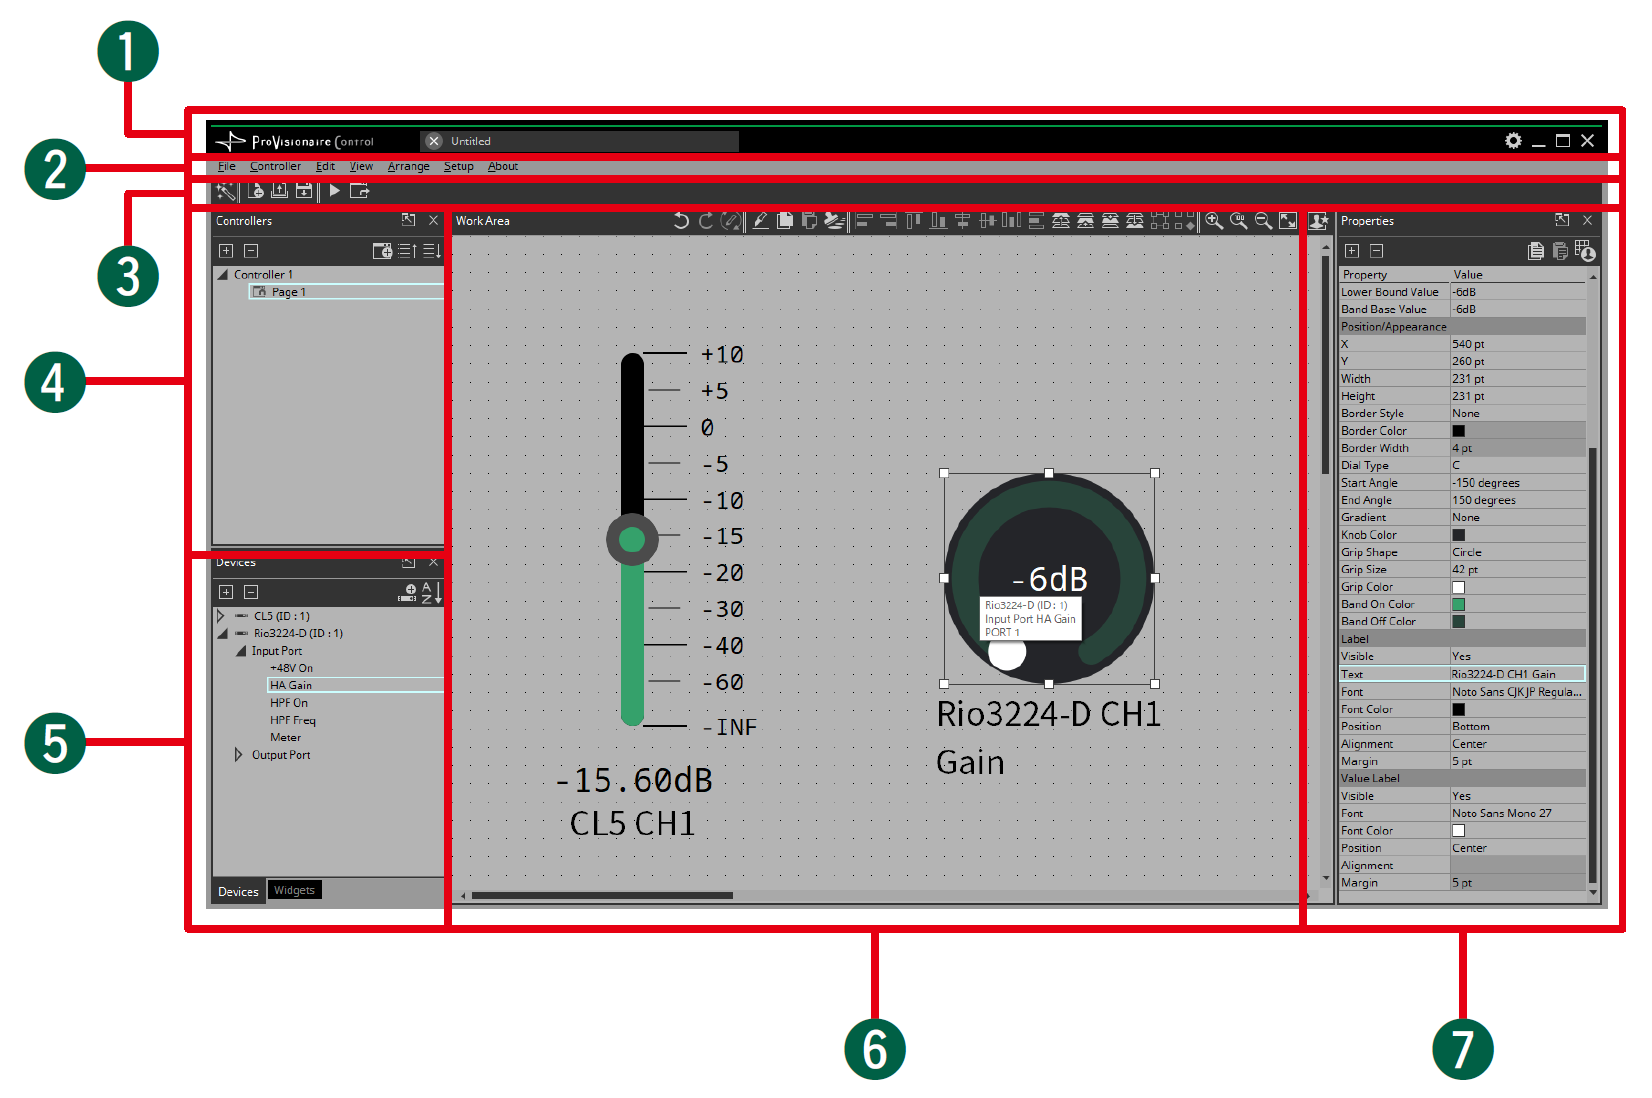Click the save file toolbar icon
1652x1098 pixels.
[304, 190]
